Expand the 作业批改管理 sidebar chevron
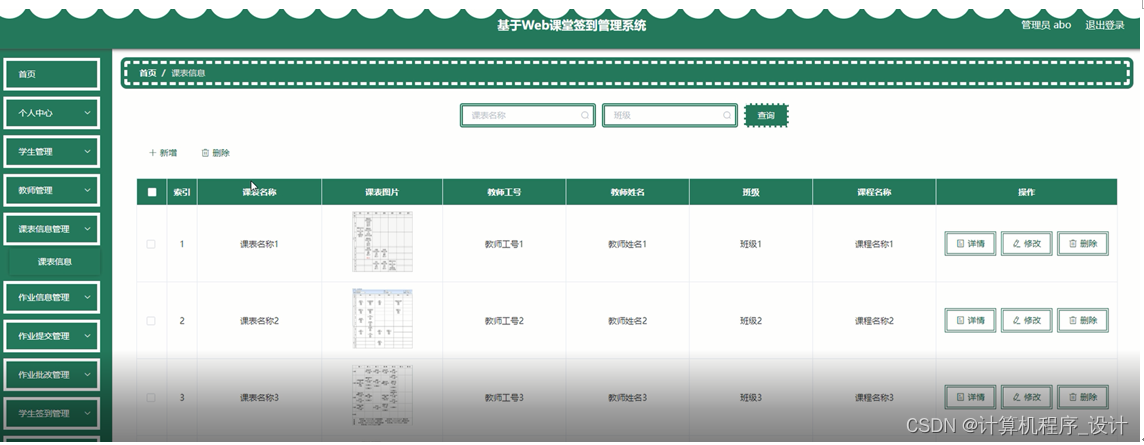1144x445 pixels. 88,375
